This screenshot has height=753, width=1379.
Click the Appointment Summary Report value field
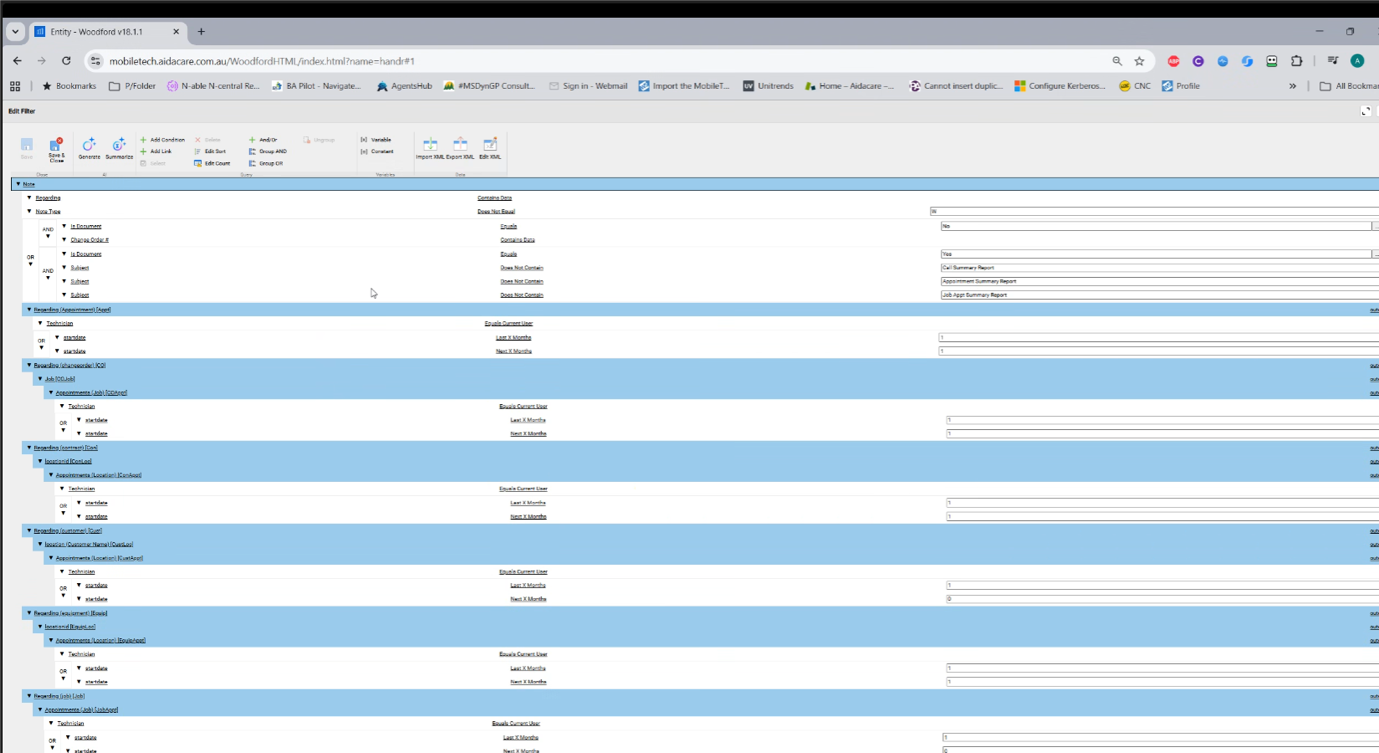(1159, 282)
